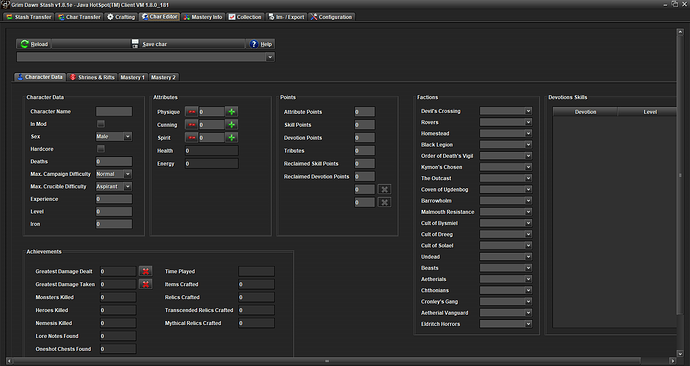
Task: Open the Homestead faction dropdown
Action: click(506, 133)
